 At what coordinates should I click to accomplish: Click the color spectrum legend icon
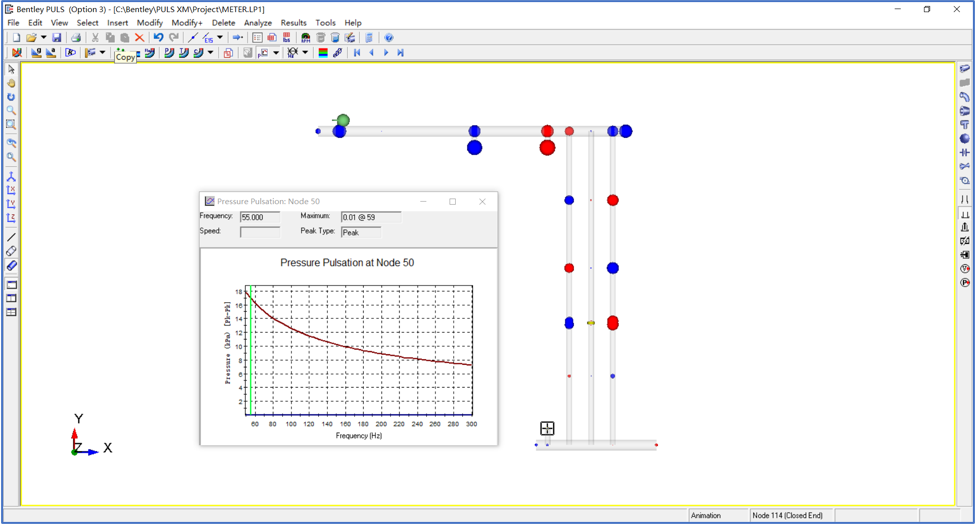(323, 53)
